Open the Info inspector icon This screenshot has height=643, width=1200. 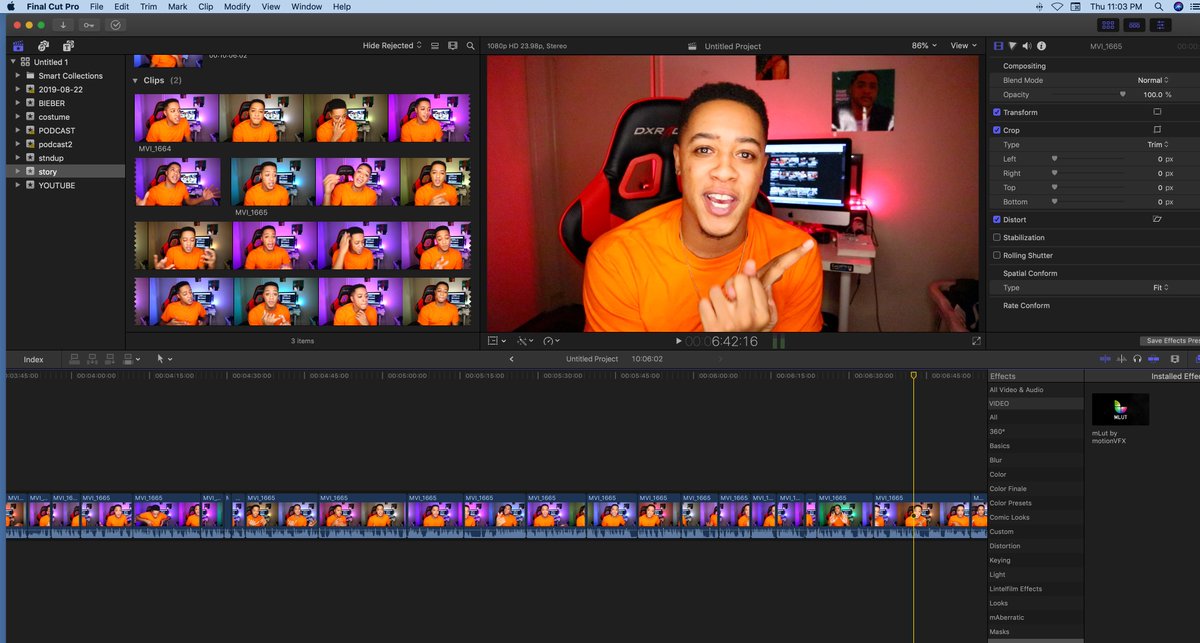coord(1043,45)
